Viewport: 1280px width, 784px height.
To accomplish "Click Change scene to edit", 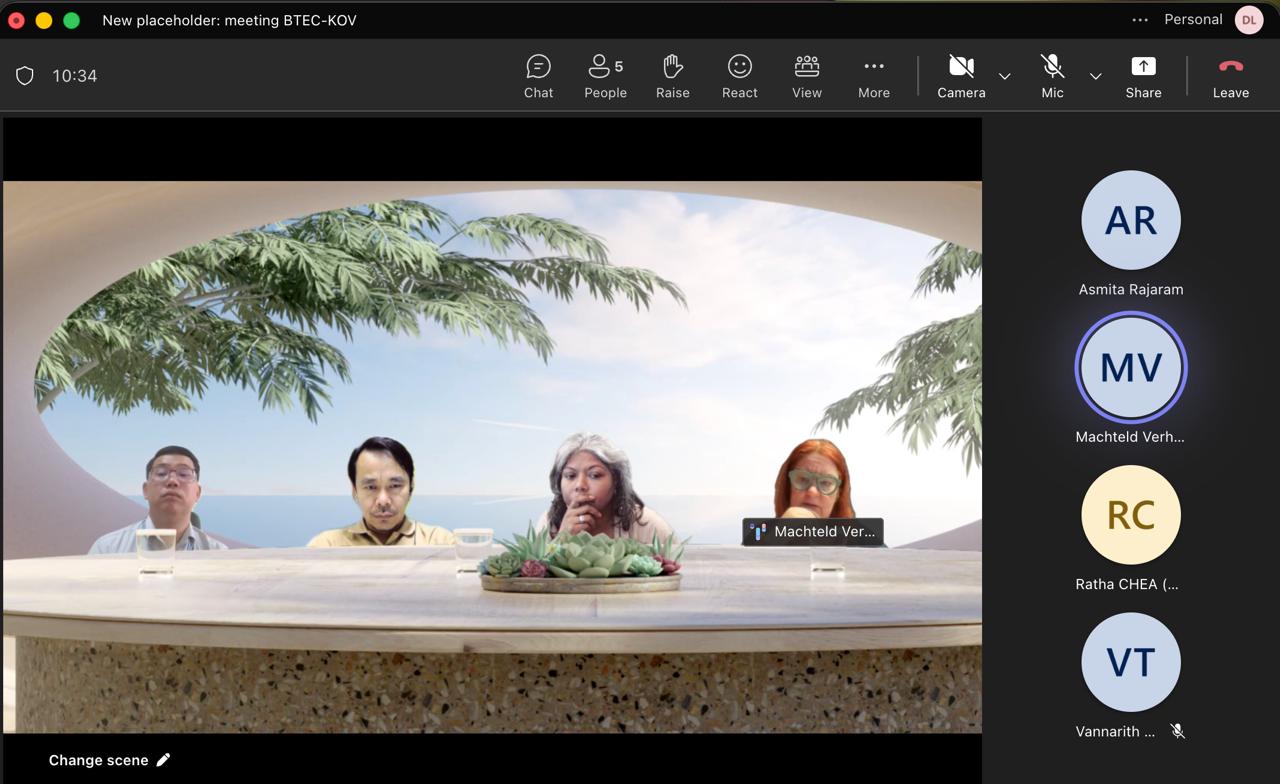I will (x=110, y=760).
